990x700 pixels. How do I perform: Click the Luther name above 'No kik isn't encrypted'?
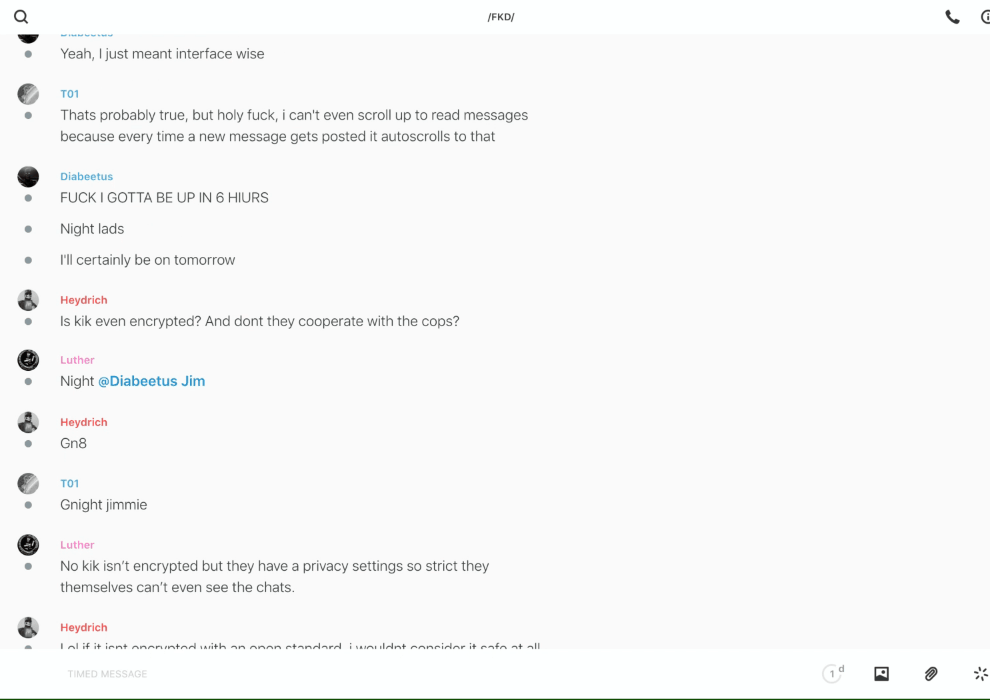pyautogui.click(x=77, y=545)
